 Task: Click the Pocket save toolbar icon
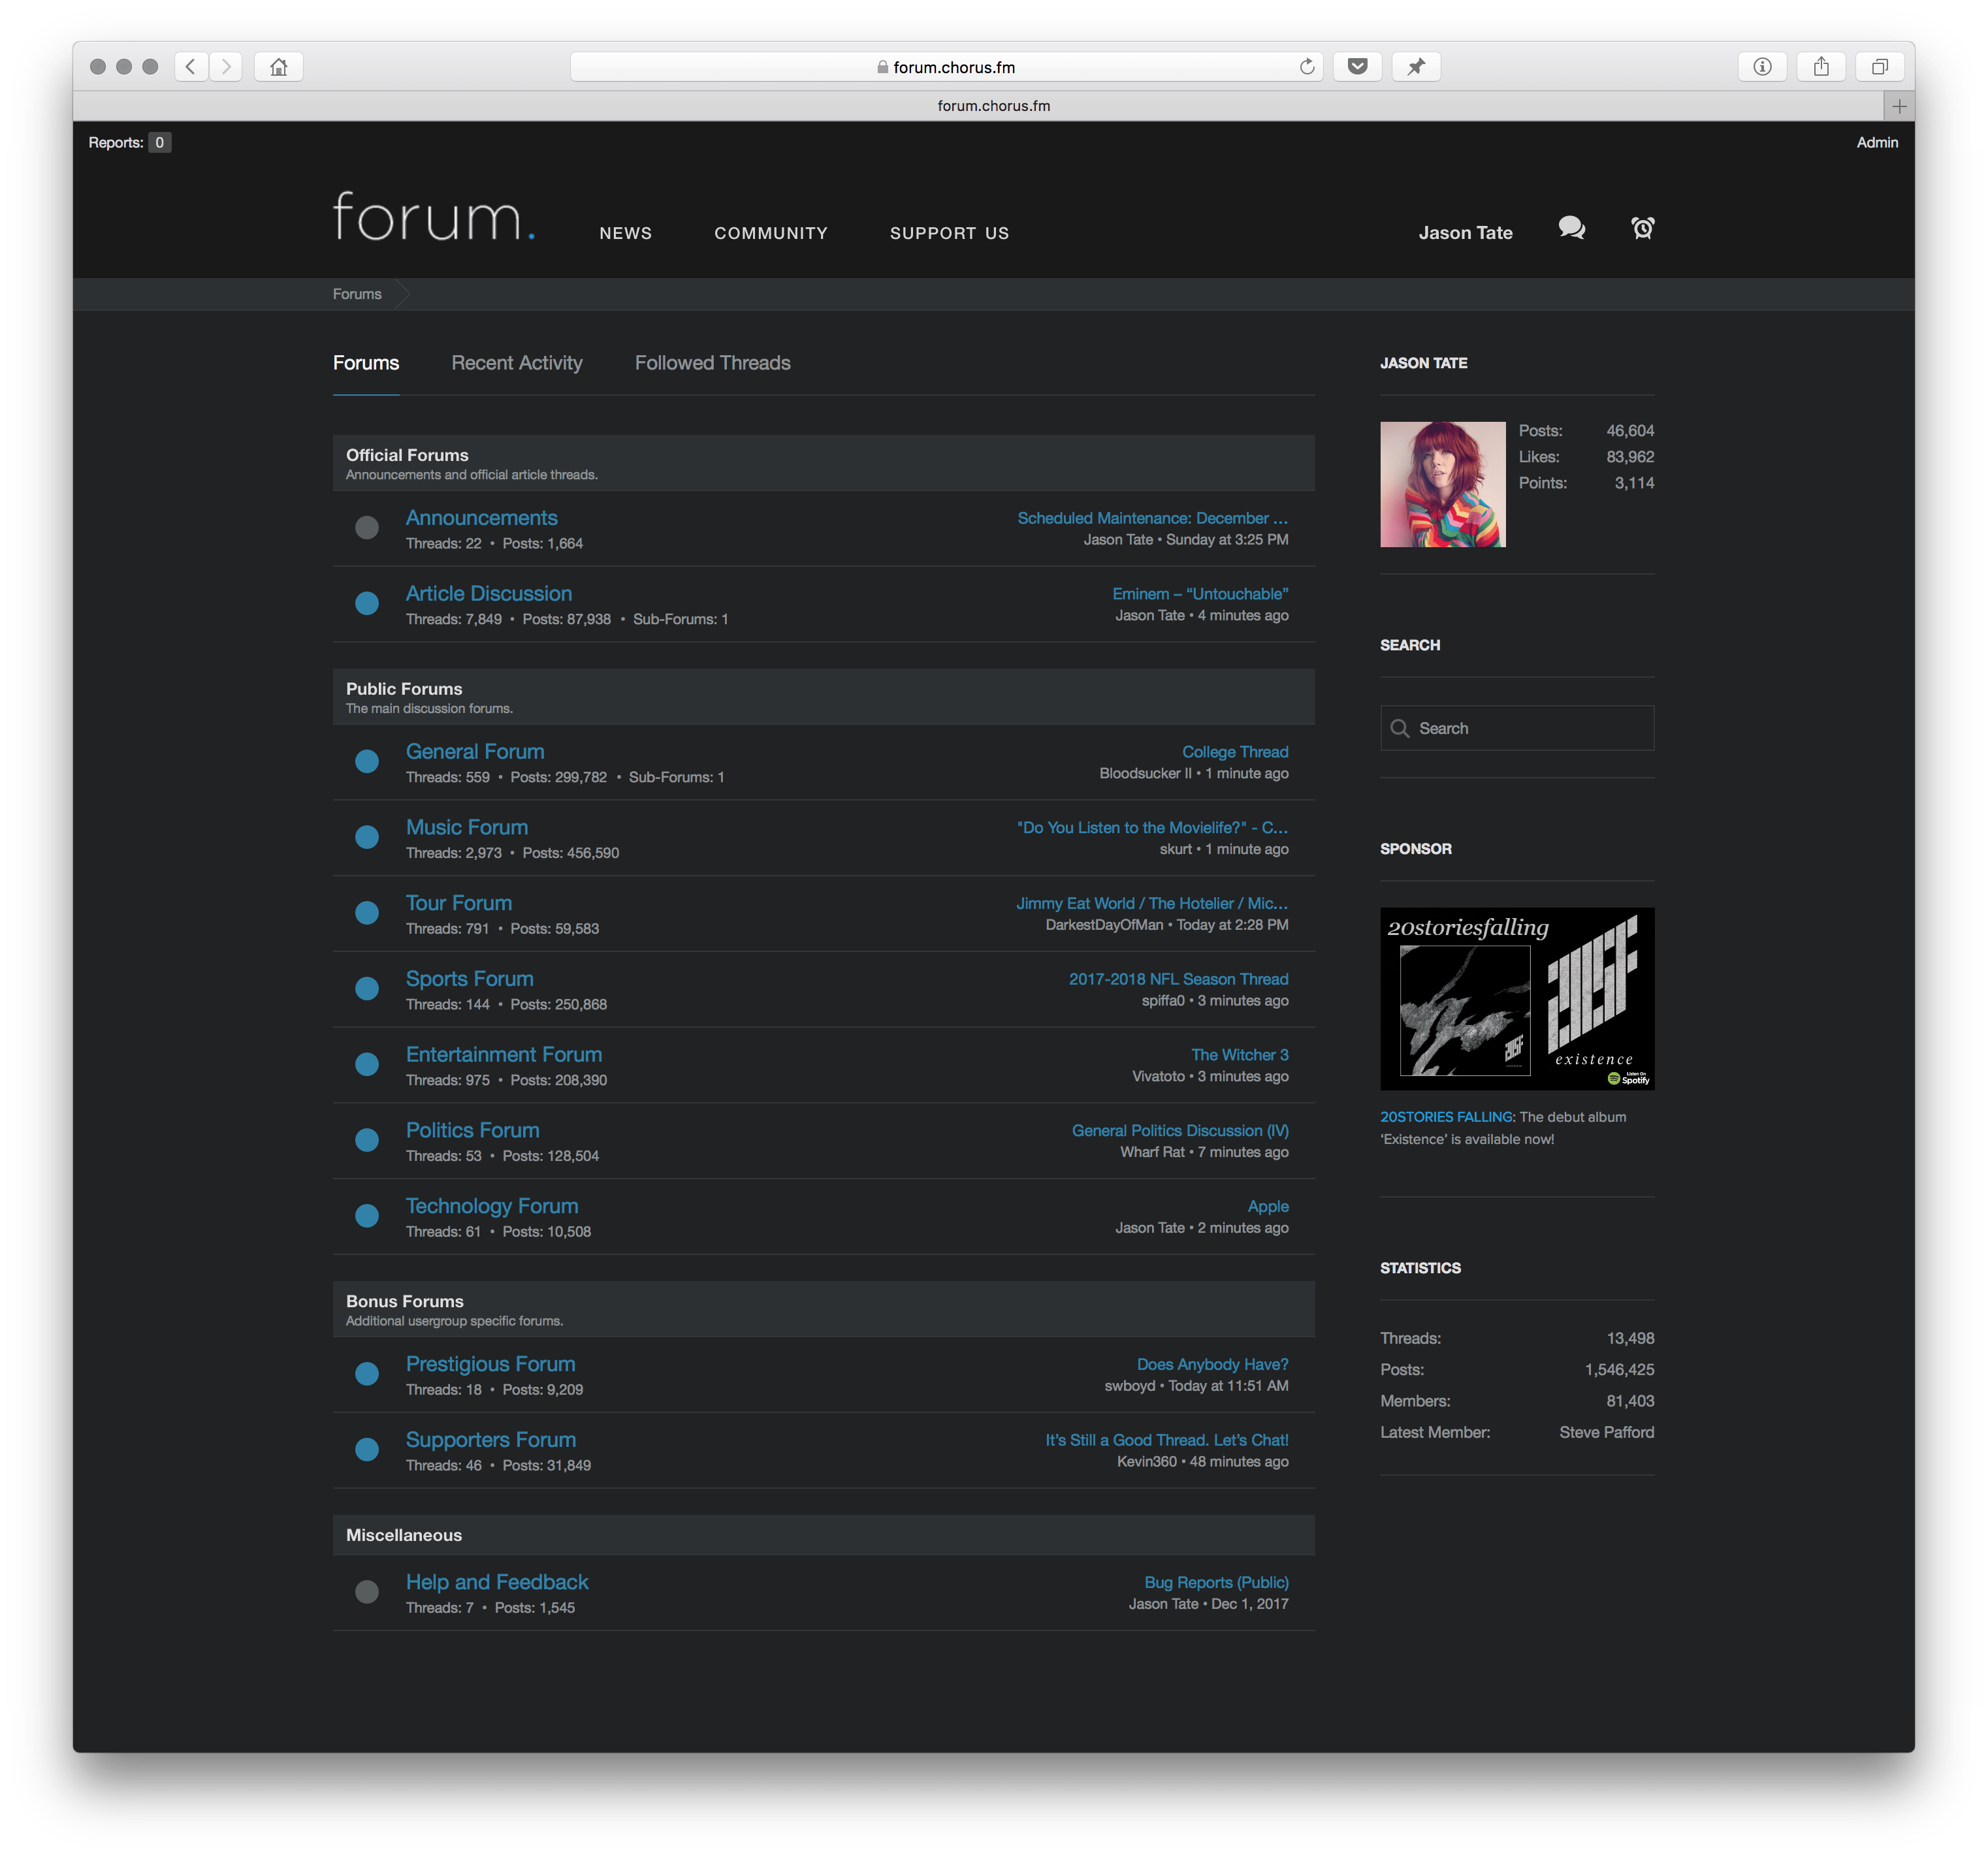[1357, 67]
